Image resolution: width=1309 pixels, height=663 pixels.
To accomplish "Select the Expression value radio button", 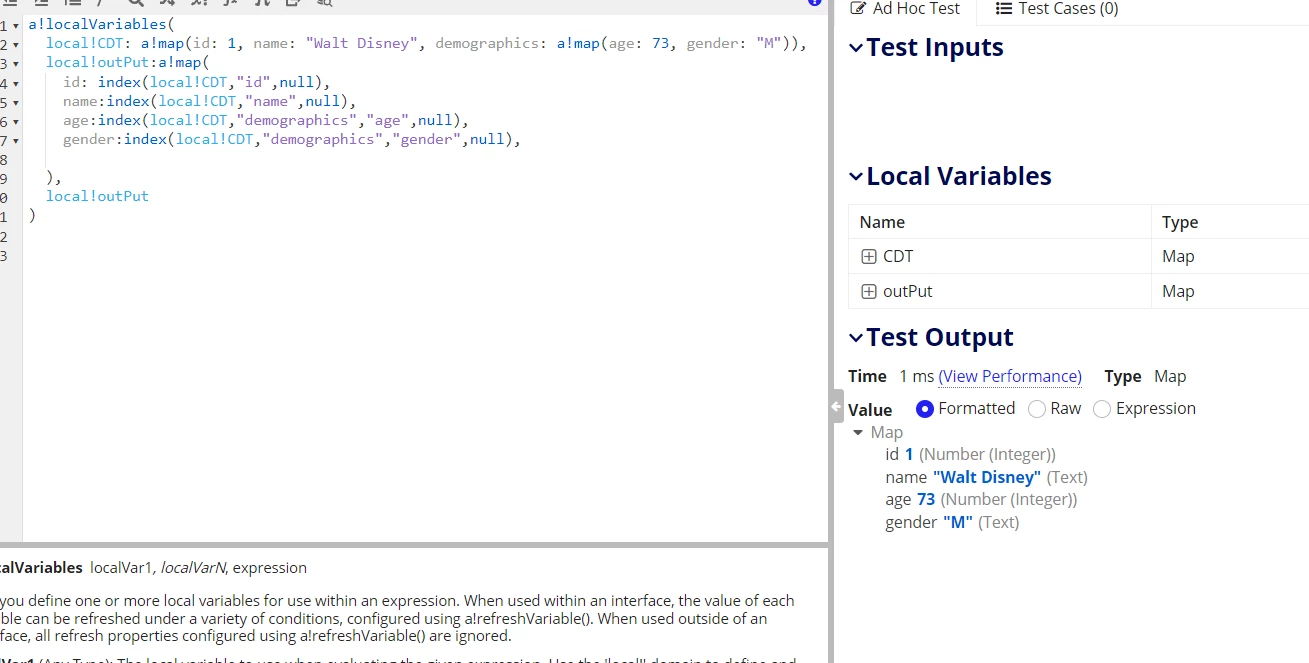I will click(x=1102, y=409).
